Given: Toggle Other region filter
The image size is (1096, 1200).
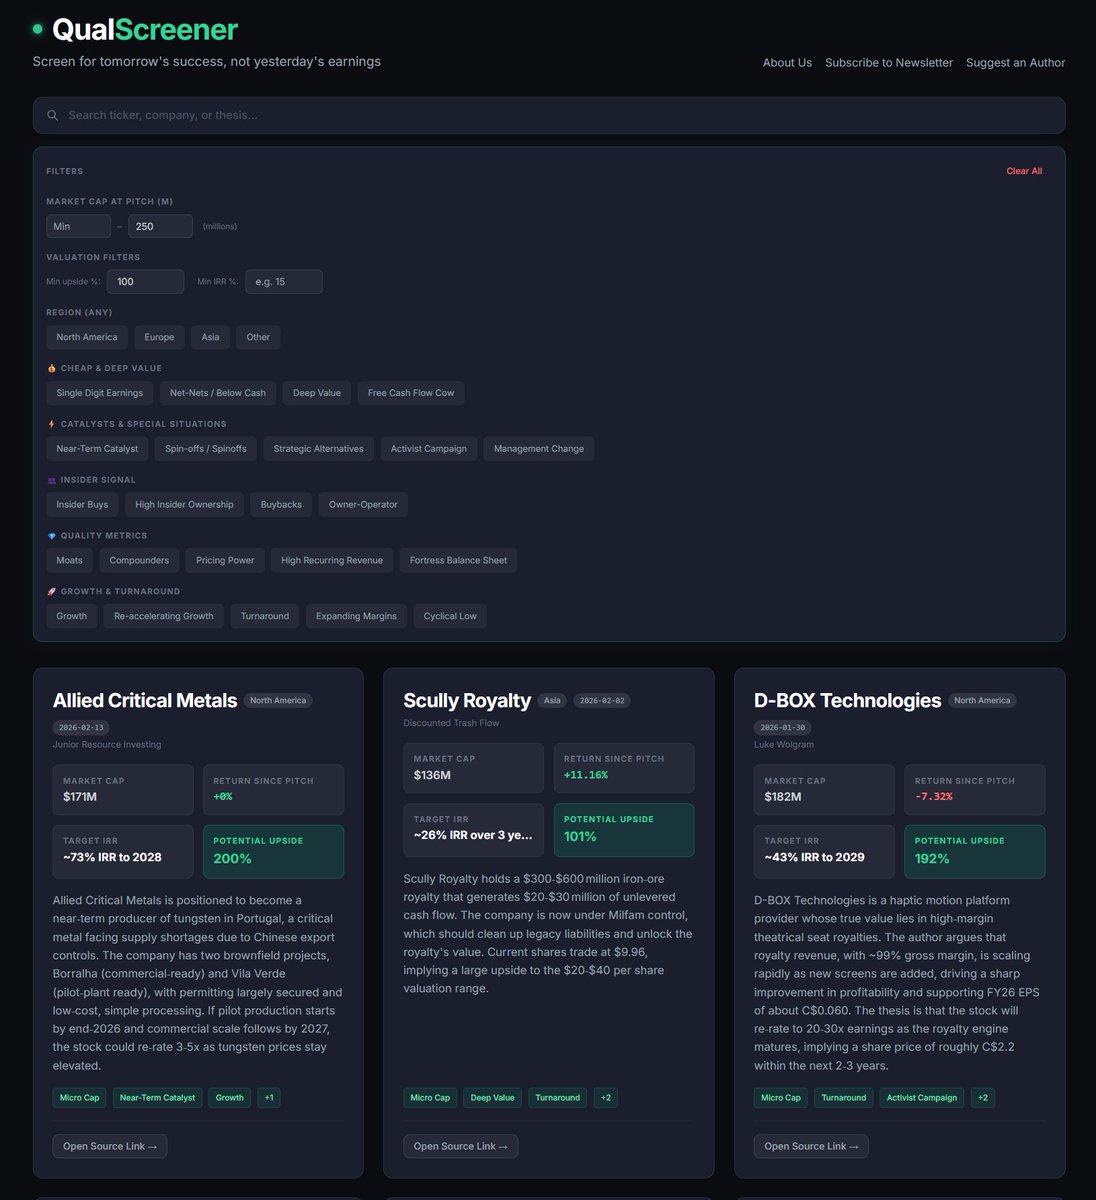Looking at the screenshot, I should point(258,337).
